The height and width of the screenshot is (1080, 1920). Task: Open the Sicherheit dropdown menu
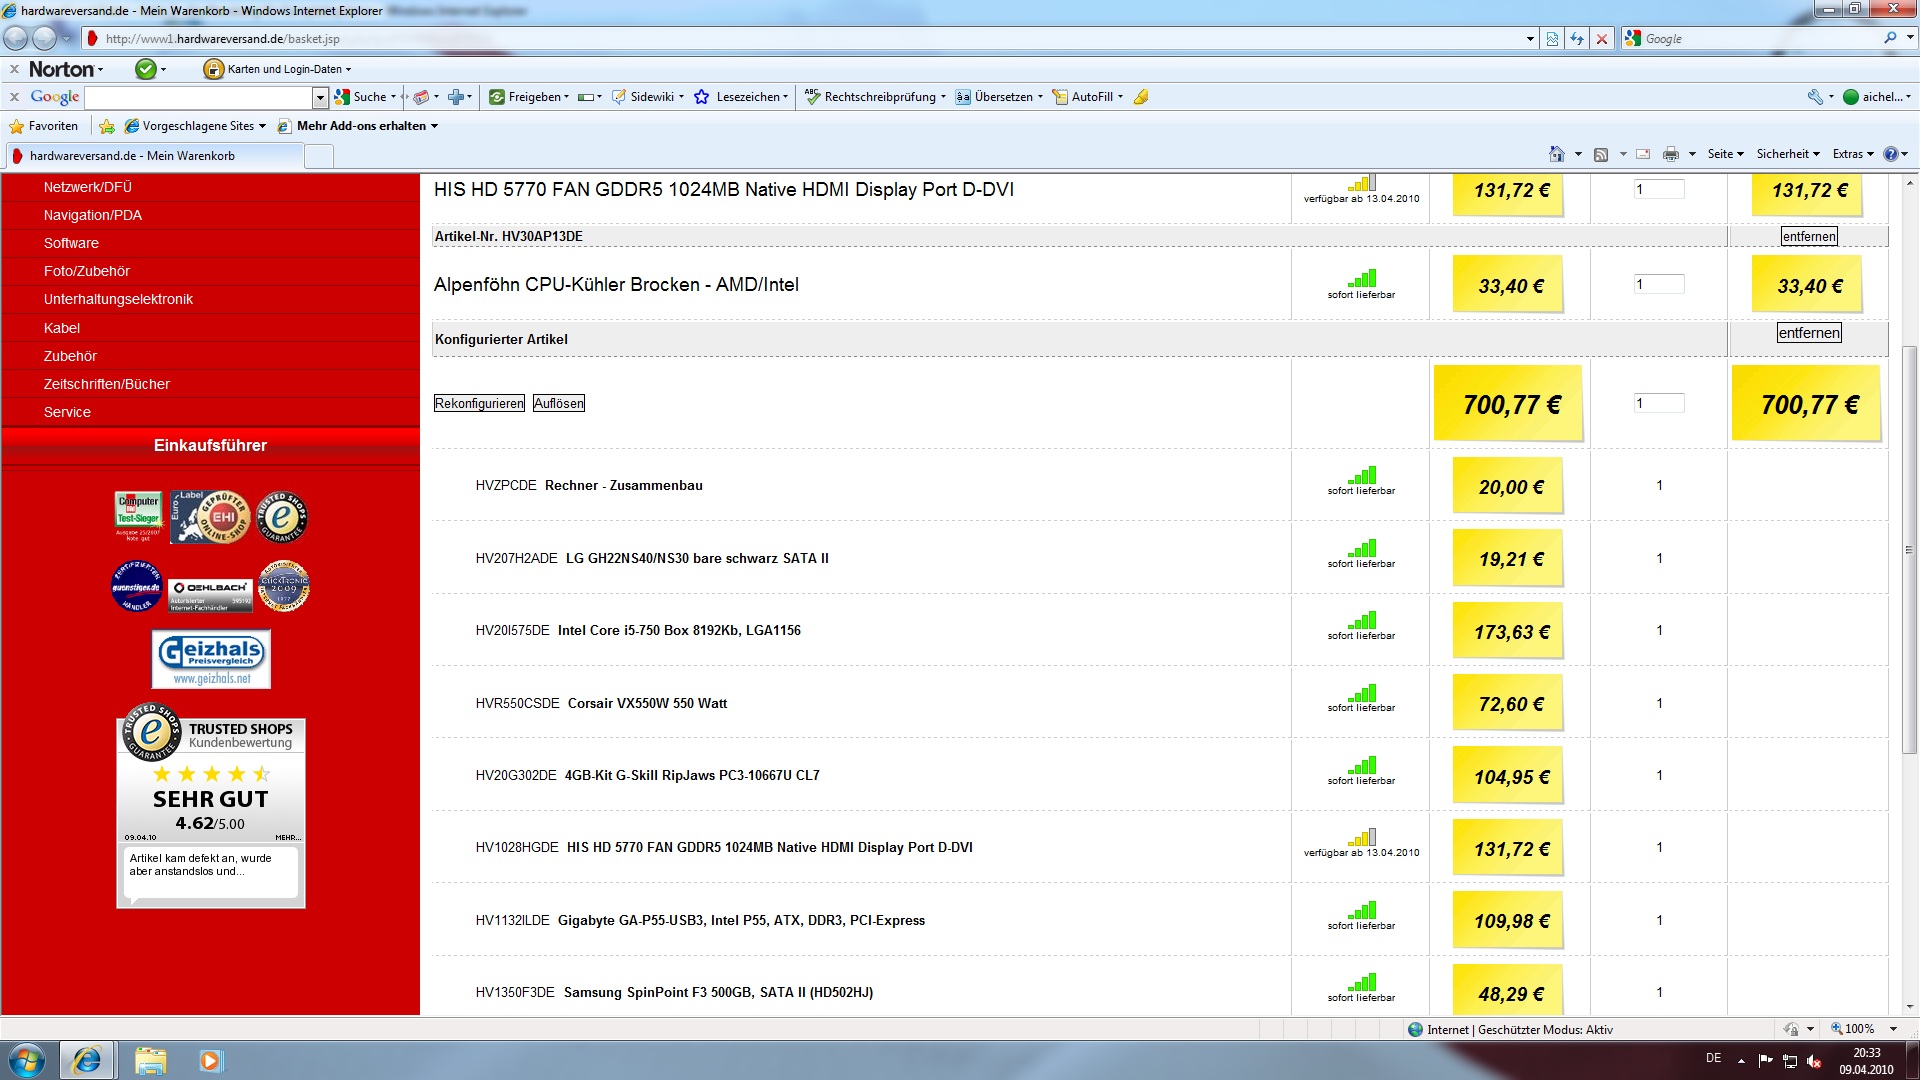coord(1787,154)
